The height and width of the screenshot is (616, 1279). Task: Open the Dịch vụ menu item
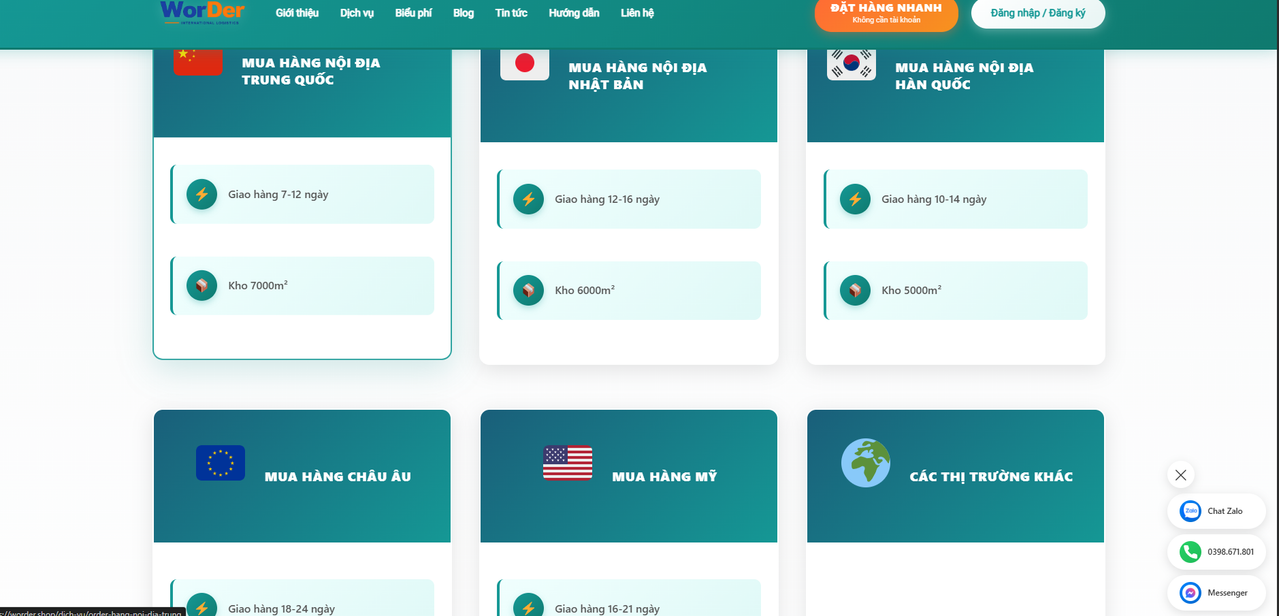coord(357,13)
